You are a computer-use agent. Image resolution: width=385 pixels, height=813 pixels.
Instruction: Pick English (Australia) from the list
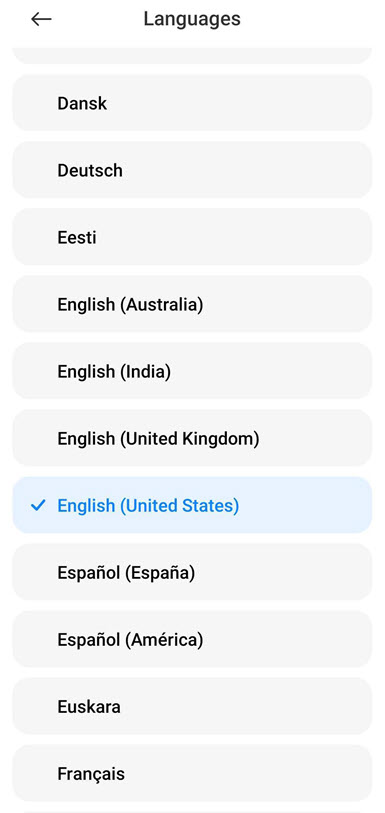coord(192,304)
